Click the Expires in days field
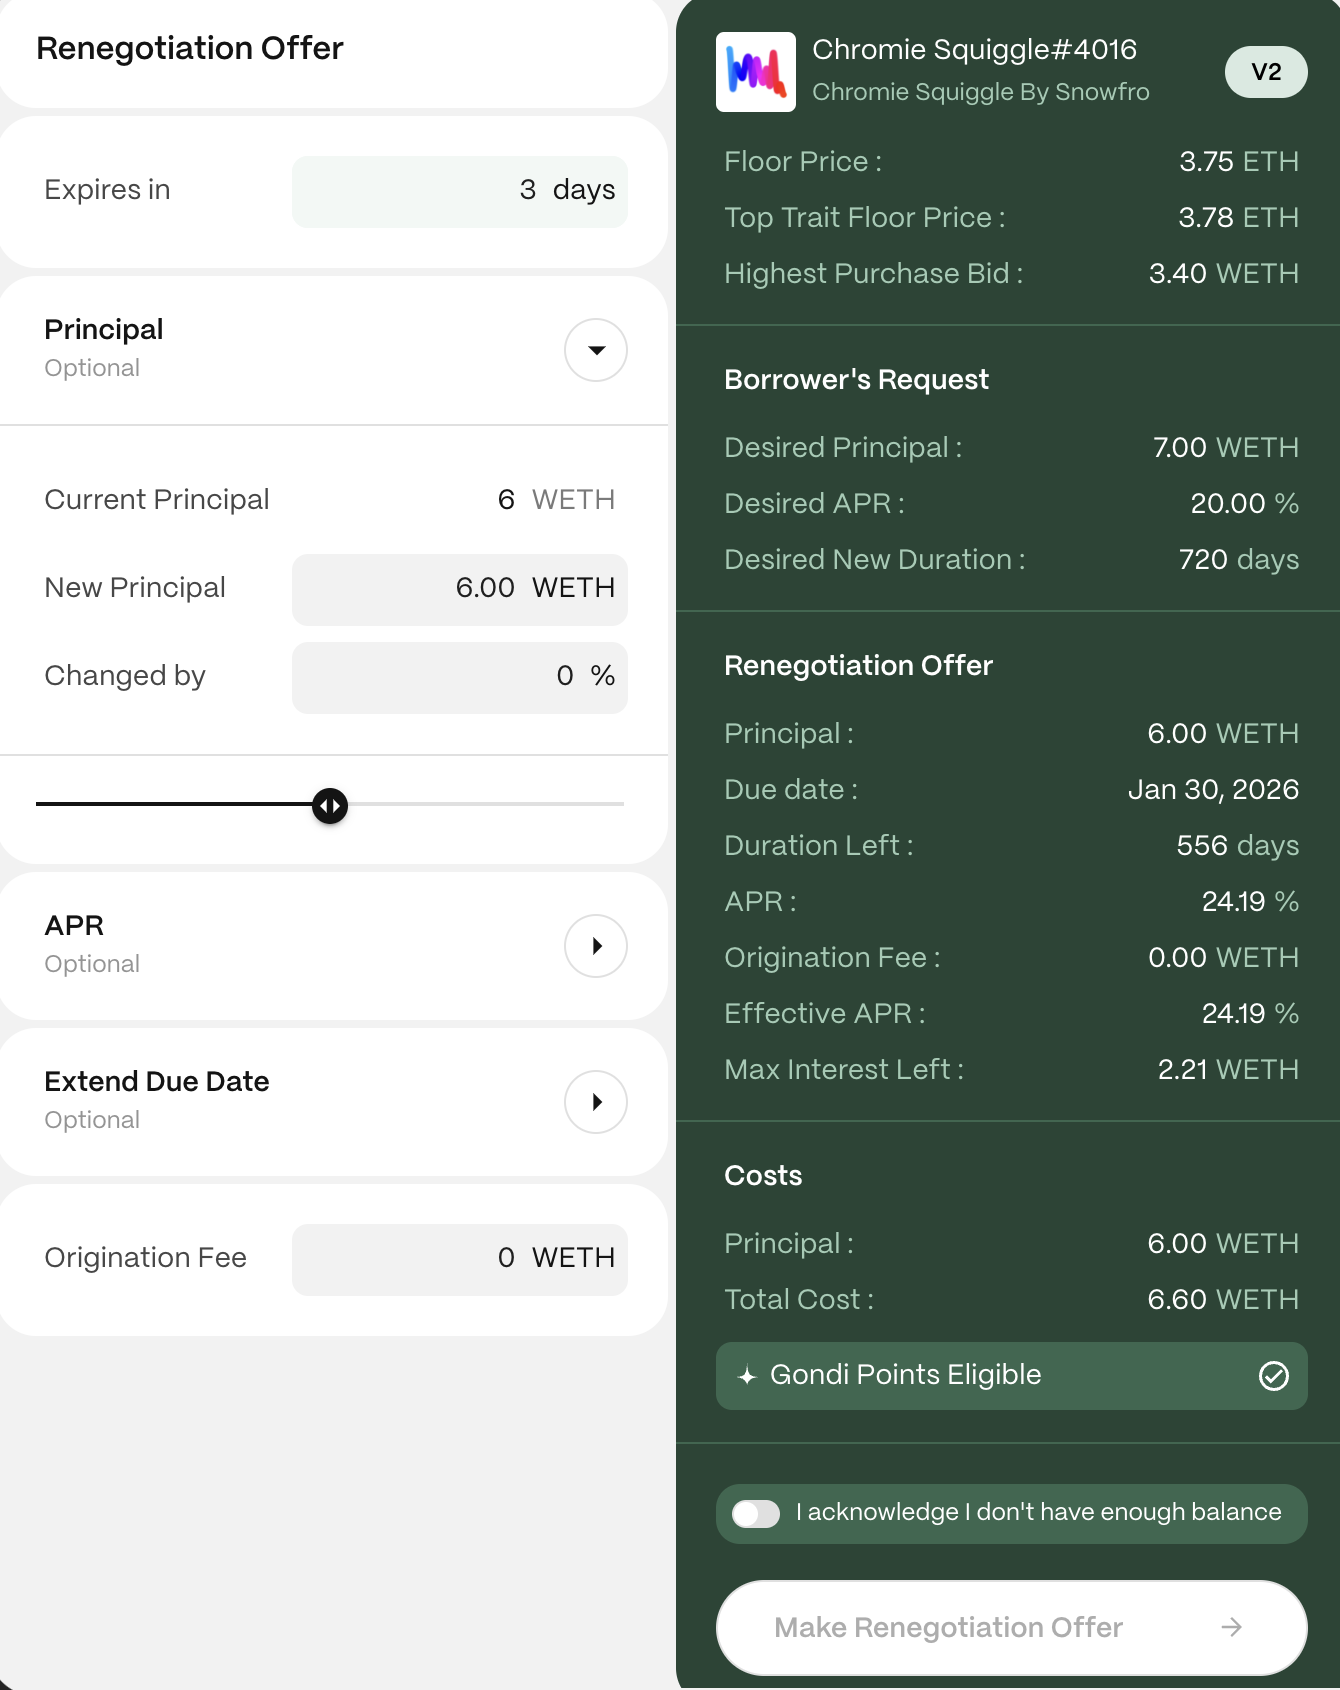1340x1690 pixels. point(459,191)
